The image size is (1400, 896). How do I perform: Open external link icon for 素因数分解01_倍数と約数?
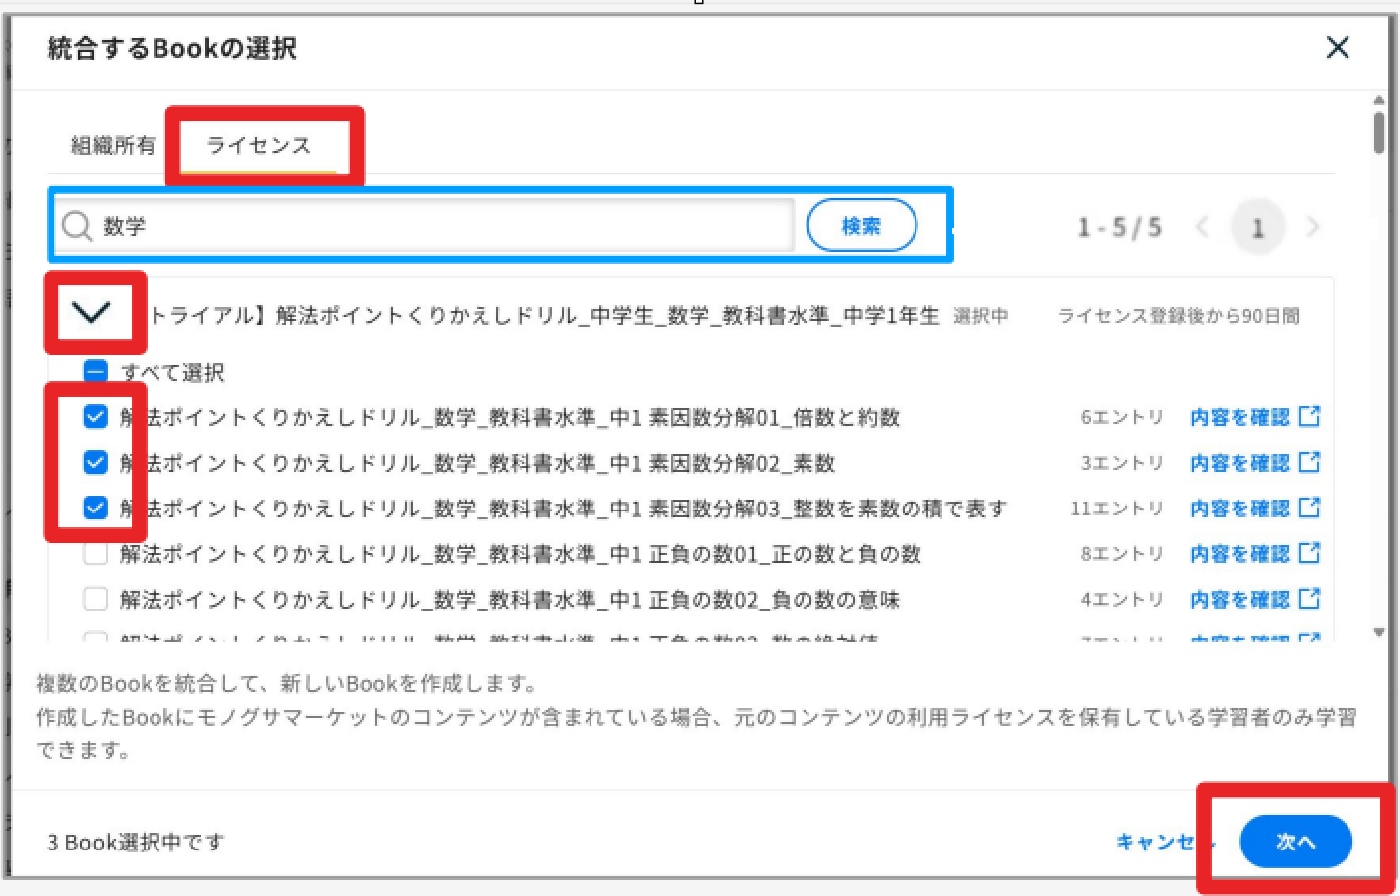1309,417
